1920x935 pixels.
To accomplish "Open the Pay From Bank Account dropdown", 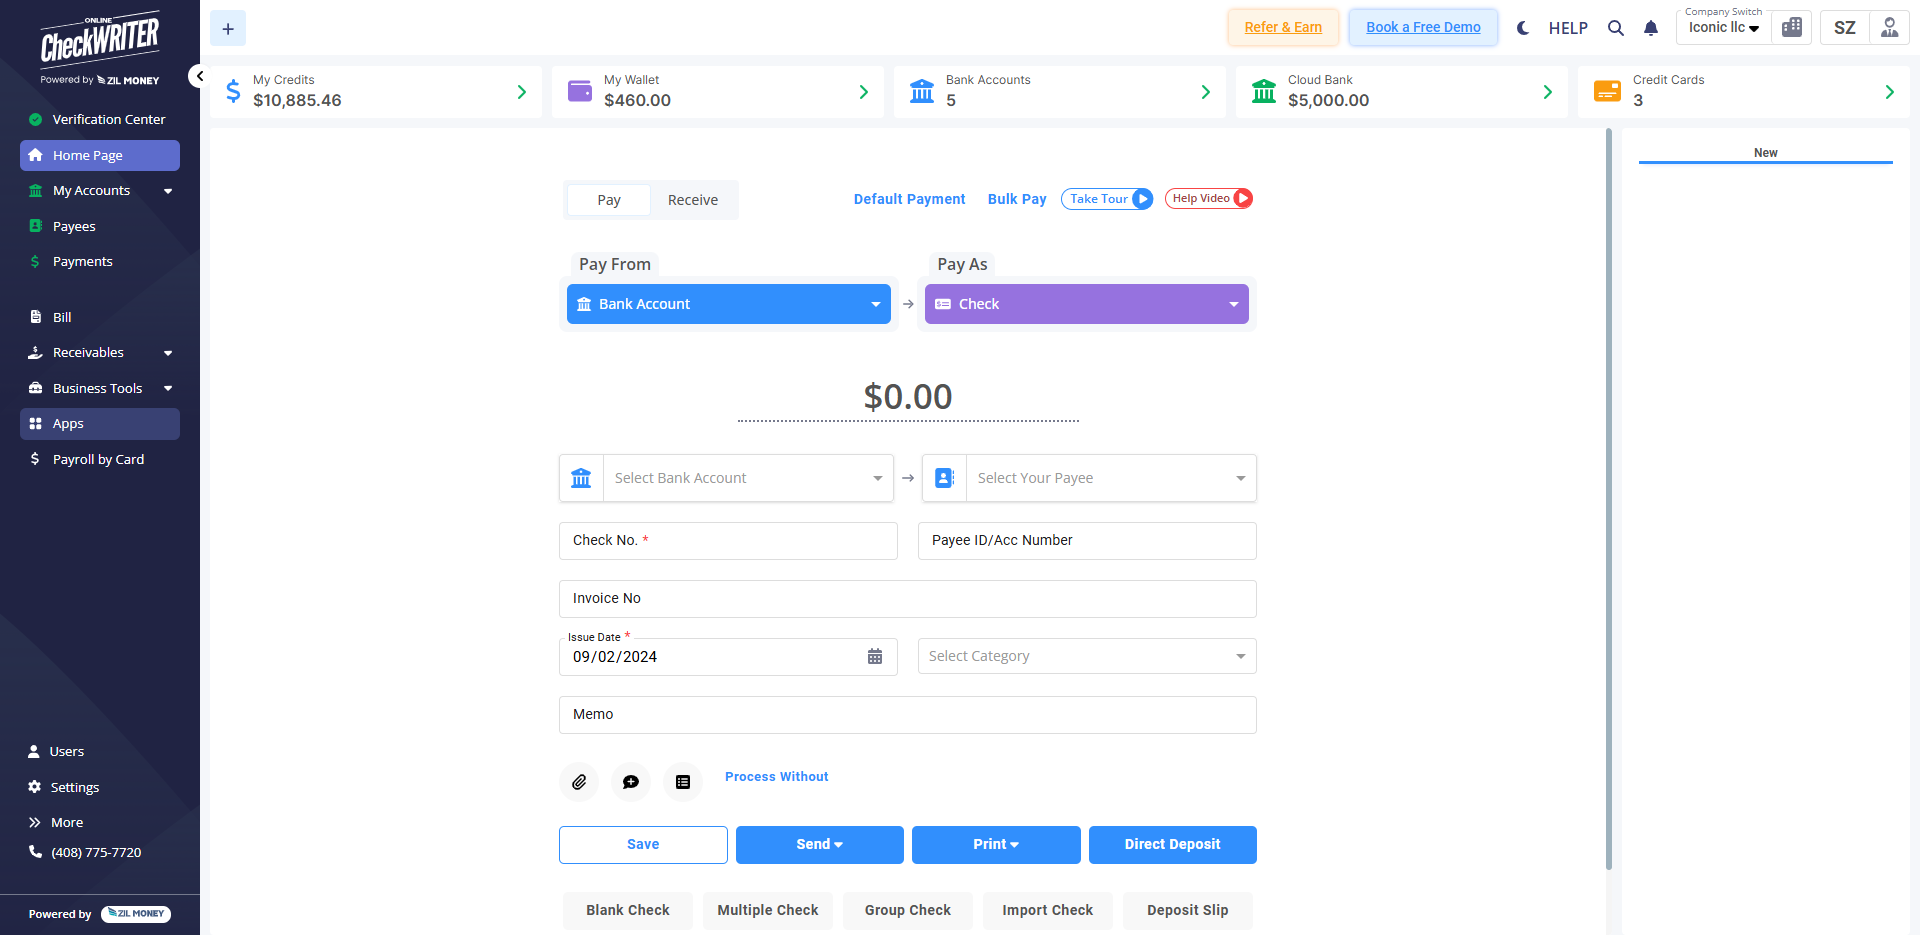I will tap(729, 304).
